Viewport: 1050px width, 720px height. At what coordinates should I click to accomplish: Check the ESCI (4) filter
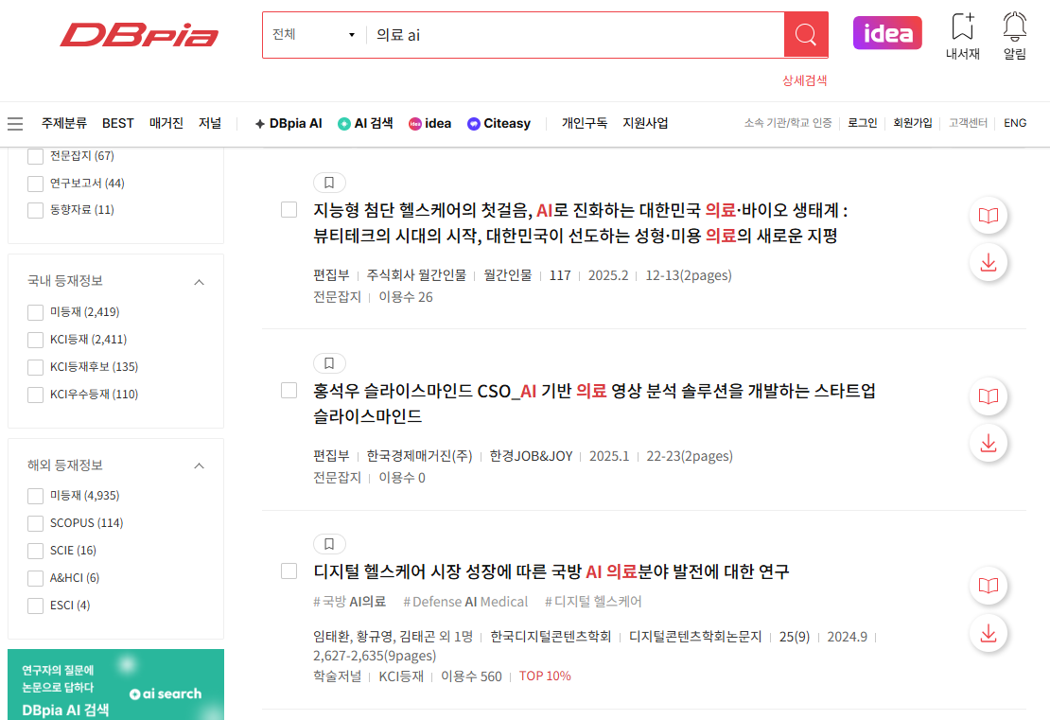[35, 605]
